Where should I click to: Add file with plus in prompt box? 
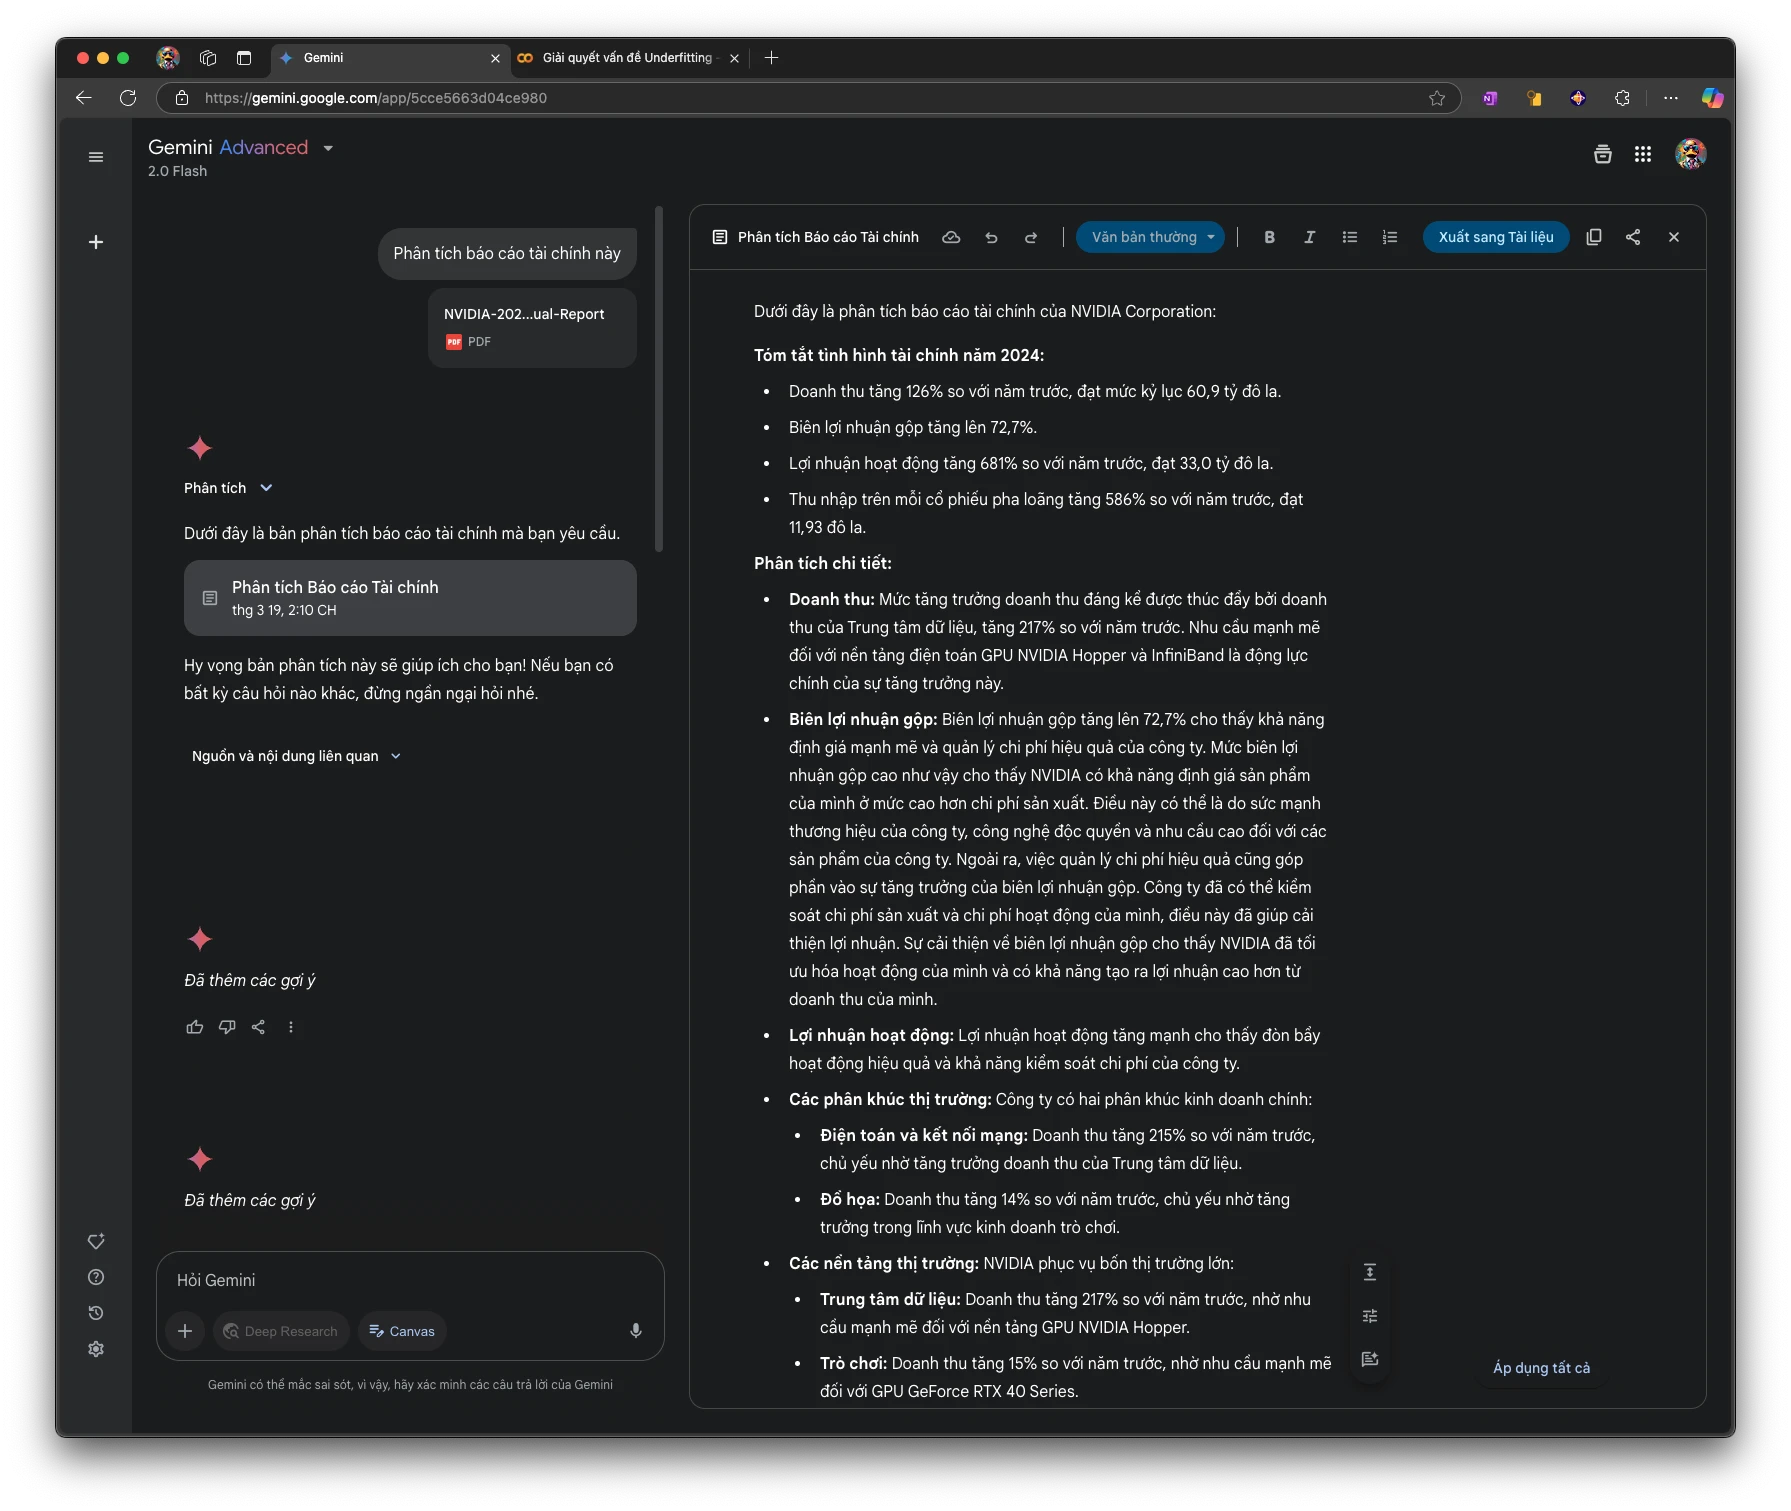point(185,1331)
